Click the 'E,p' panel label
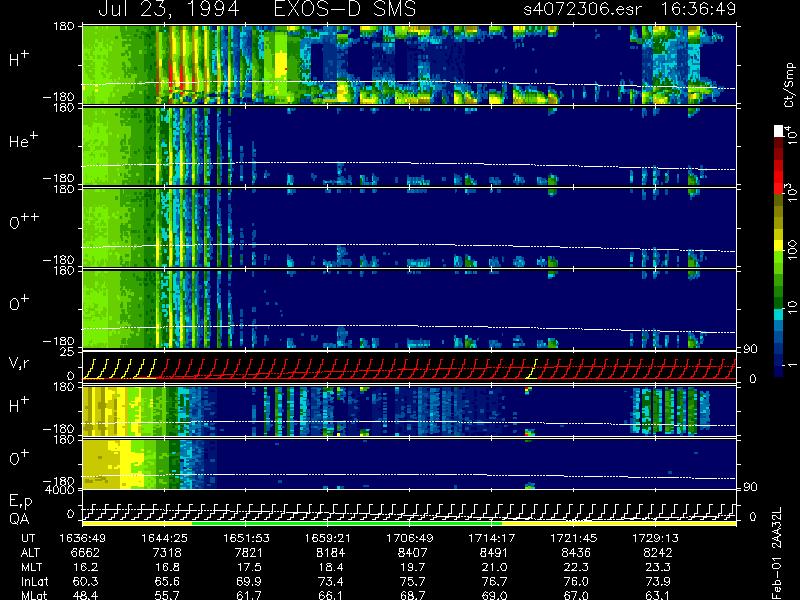Viewport: 800px width, 600px height. 20,502
